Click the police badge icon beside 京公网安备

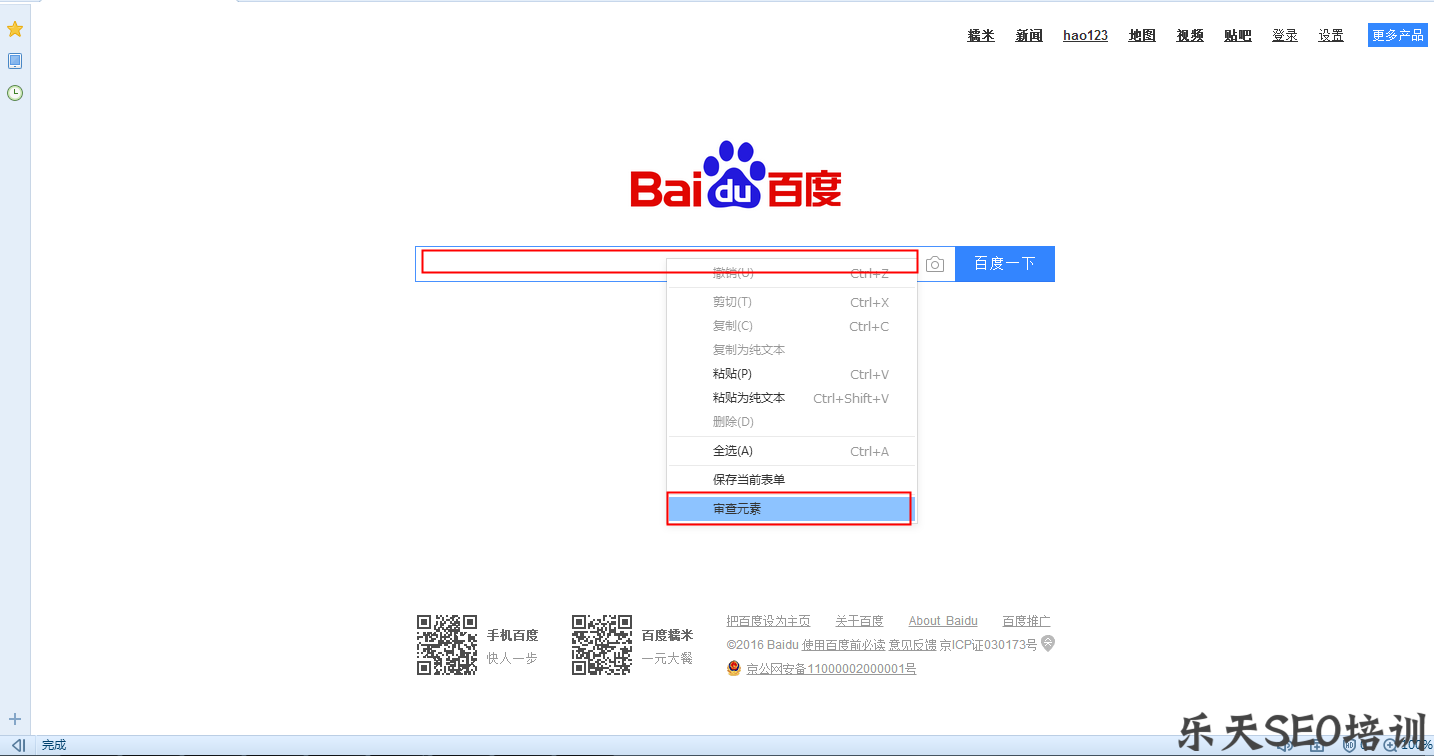point(733,668)
